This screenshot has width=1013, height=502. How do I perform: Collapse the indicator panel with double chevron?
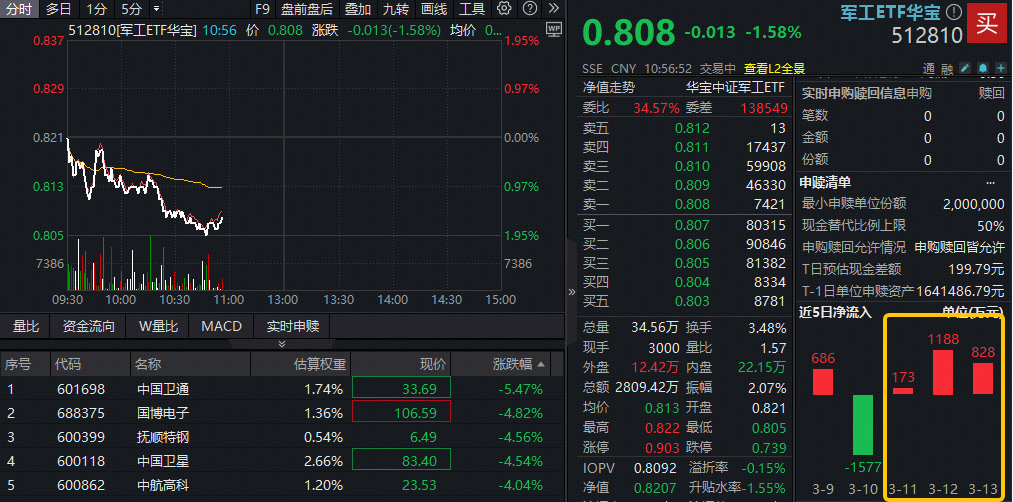(282, 343)
